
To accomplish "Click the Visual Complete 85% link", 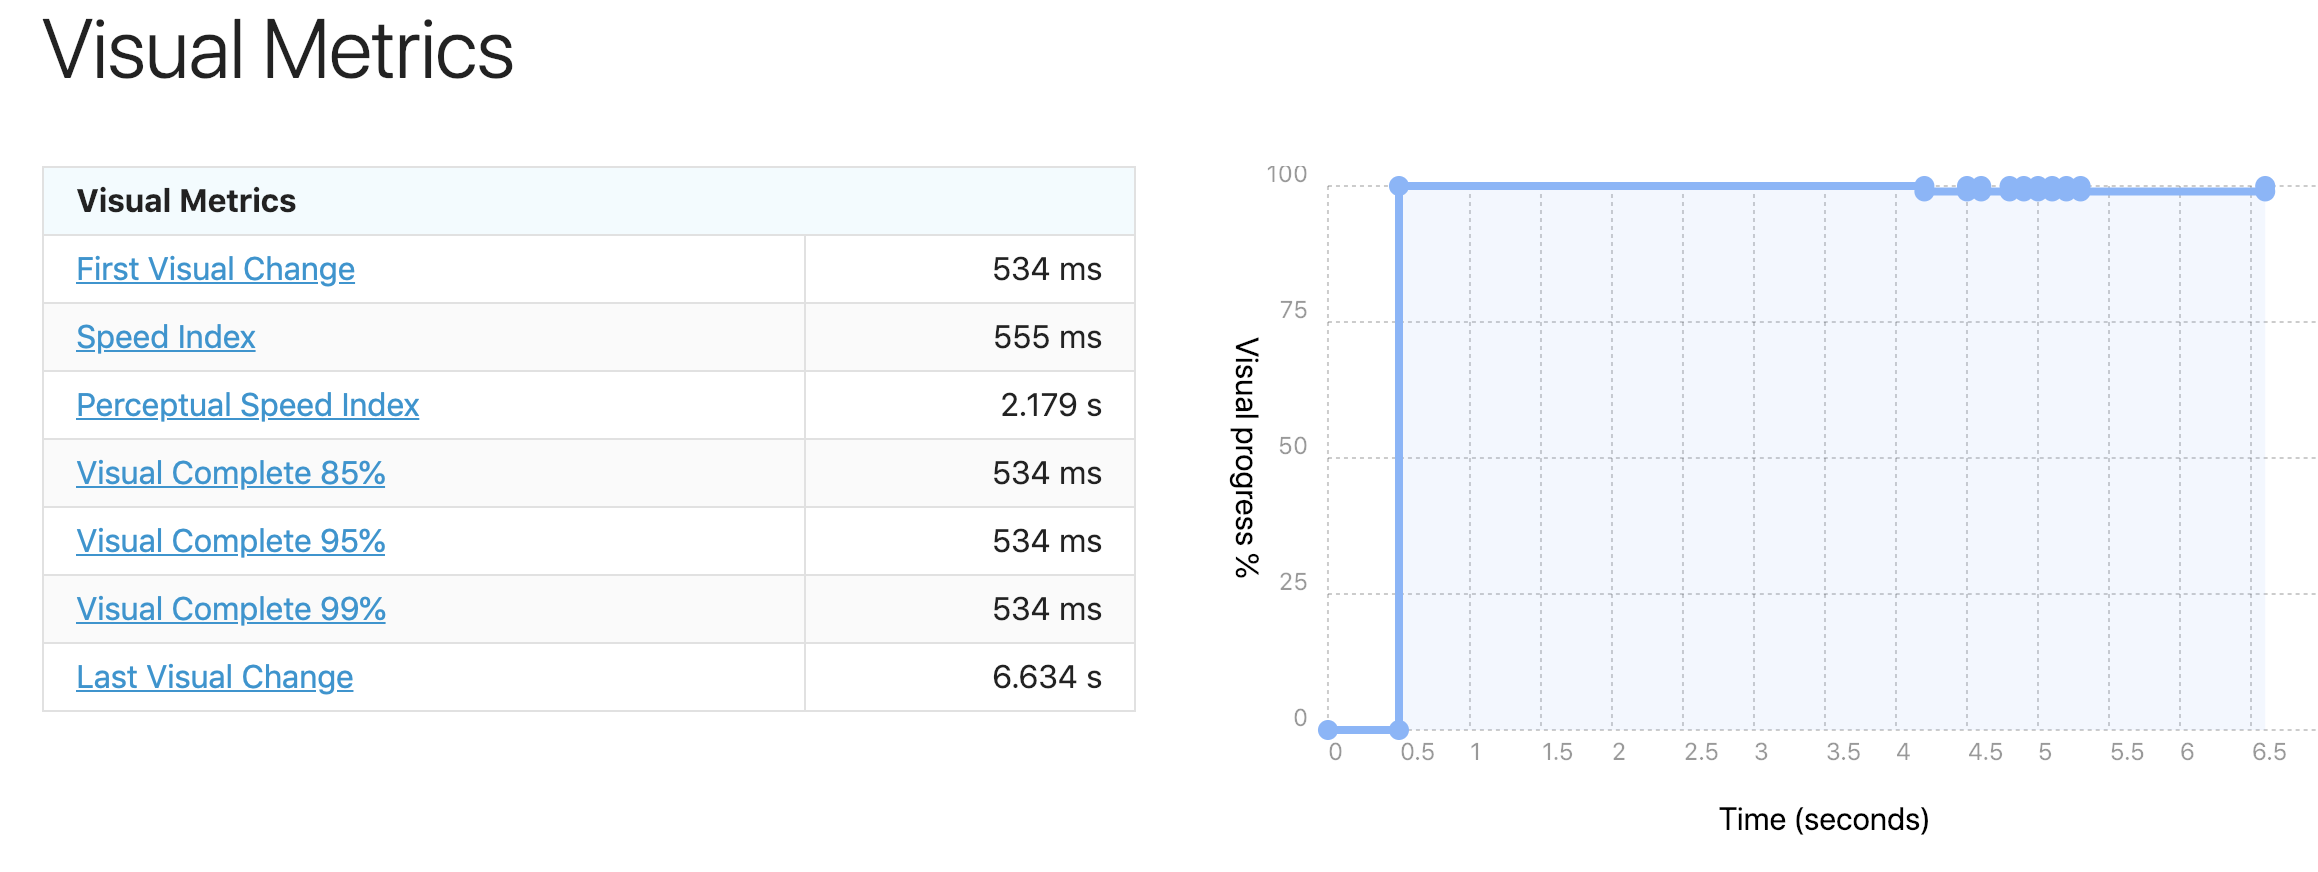I will (x=231, y=473).
